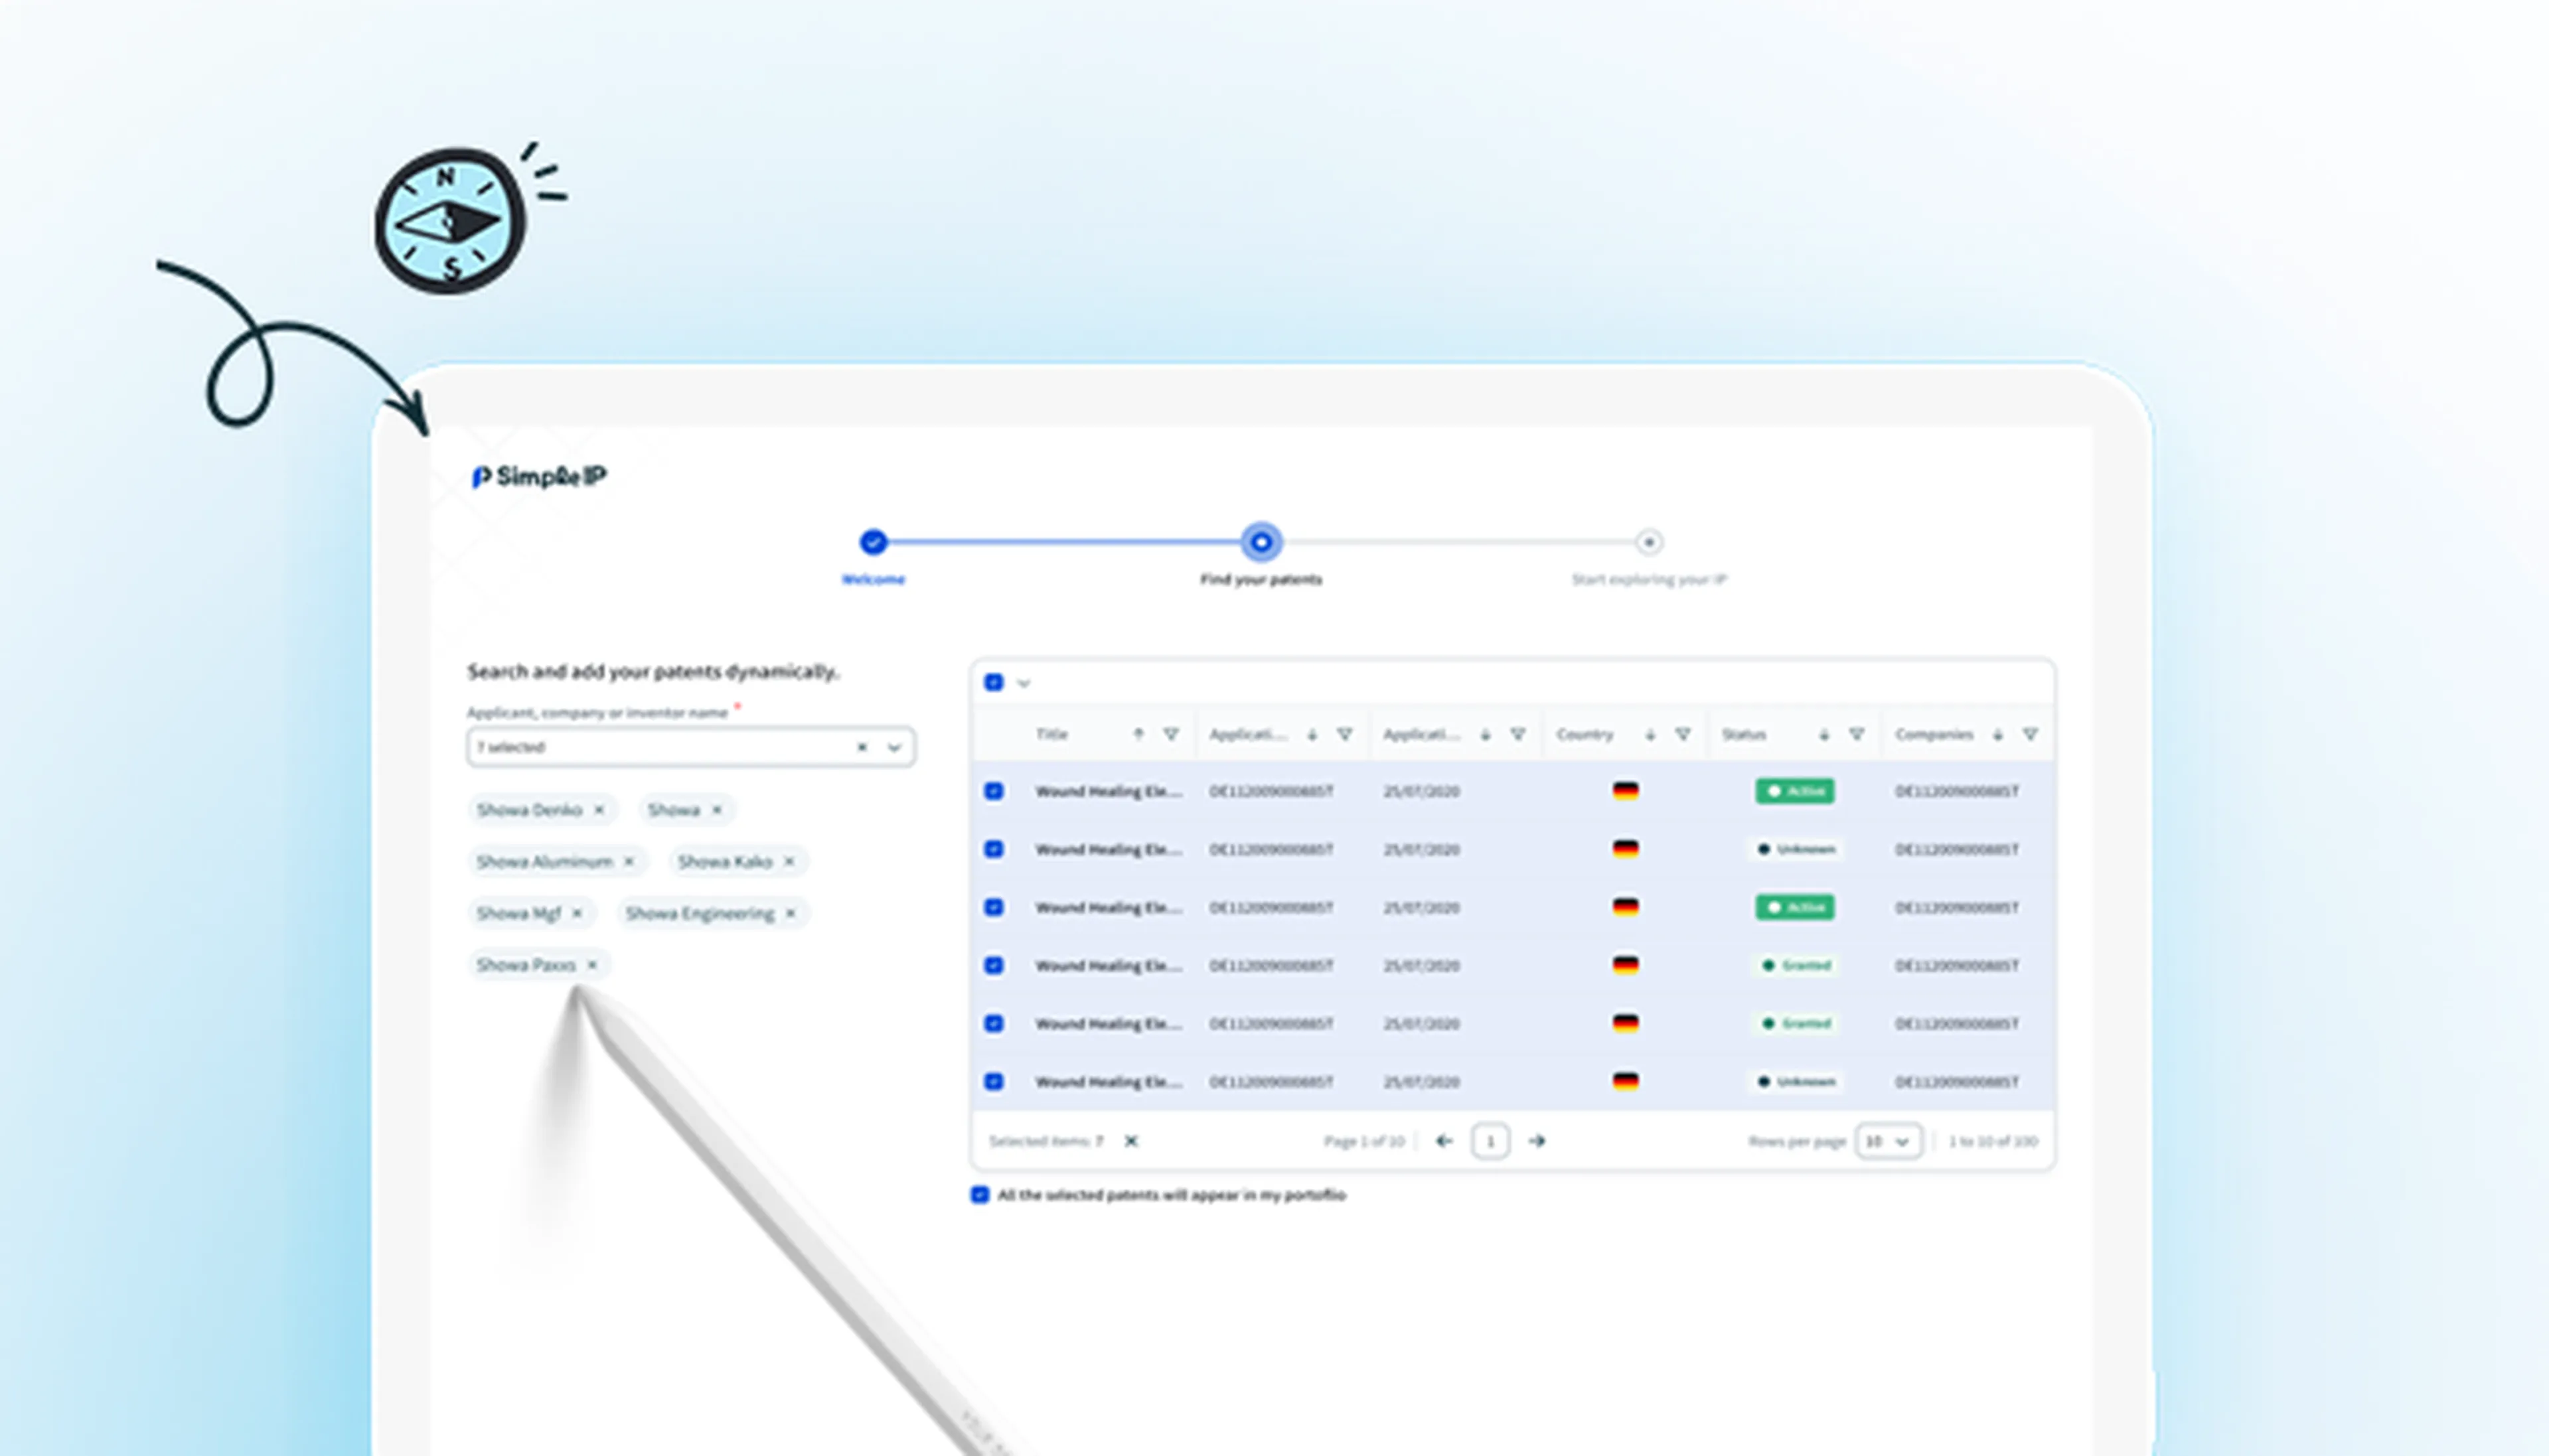2549x1456 pixels.
Task: Filter the Title column
Action: (x=1171, y=734)
